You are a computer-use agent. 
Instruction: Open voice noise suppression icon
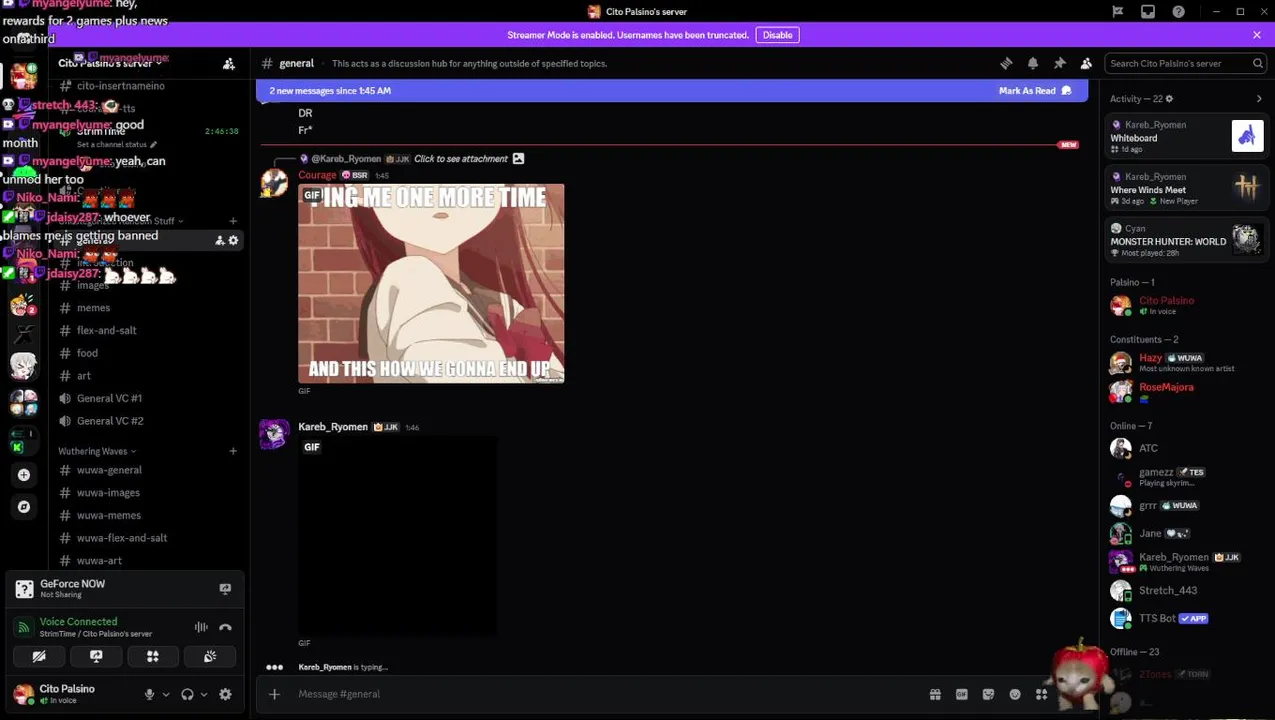201,627
